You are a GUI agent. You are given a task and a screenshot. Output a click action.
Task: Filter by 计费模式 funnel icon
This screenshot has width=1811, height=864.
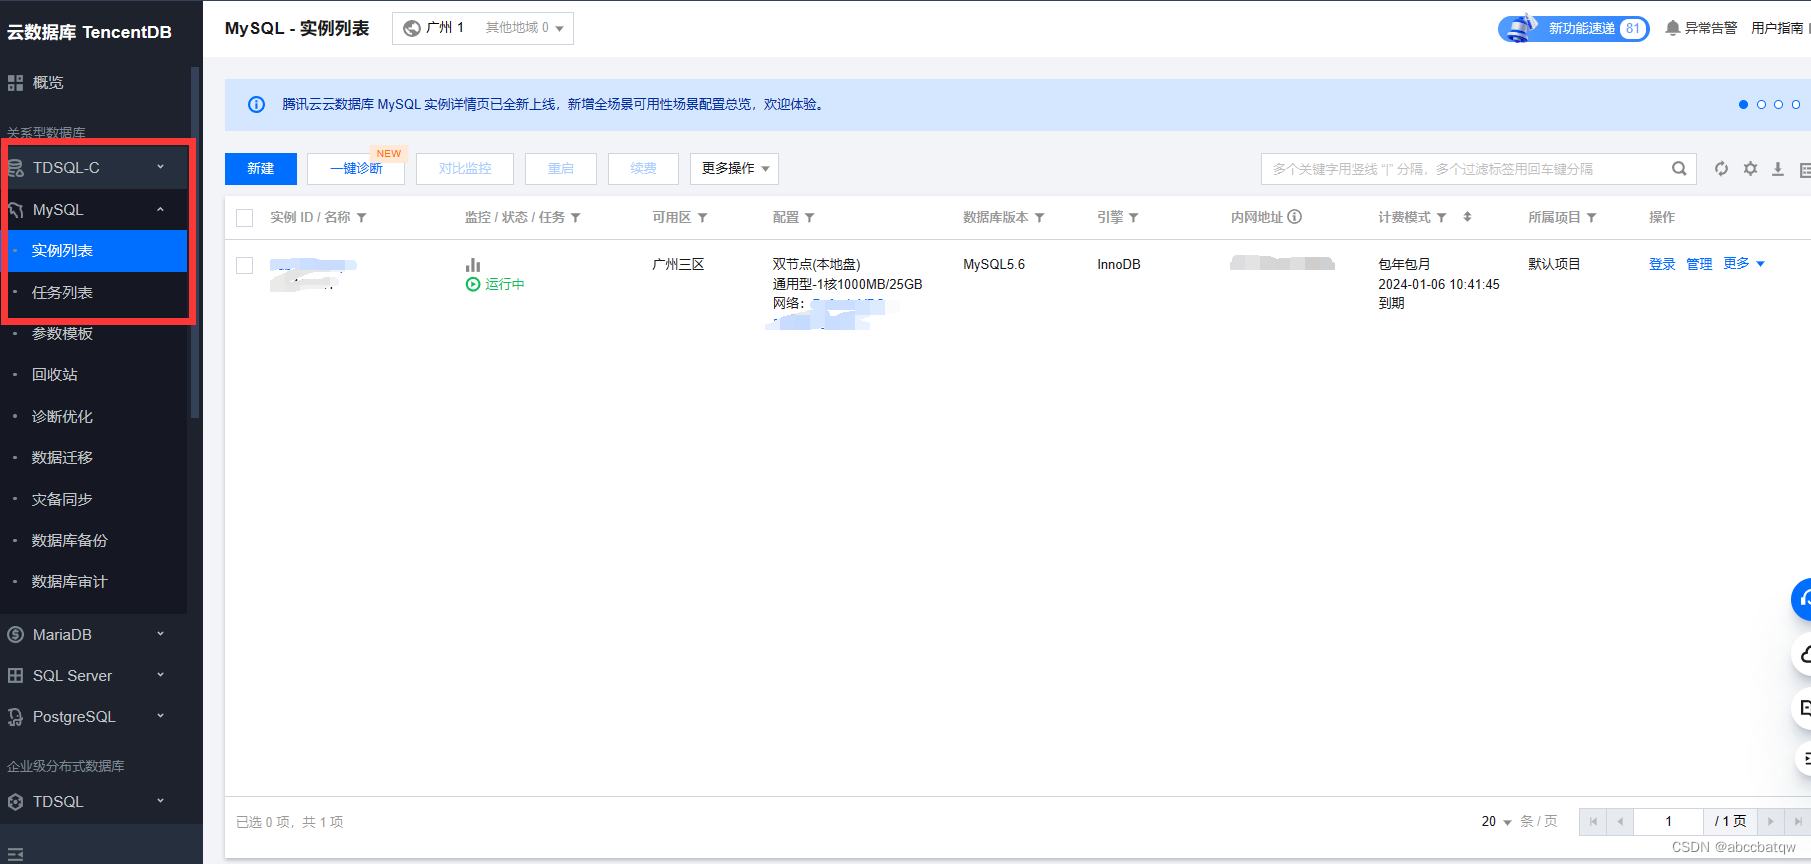(x=1441, y=218)
